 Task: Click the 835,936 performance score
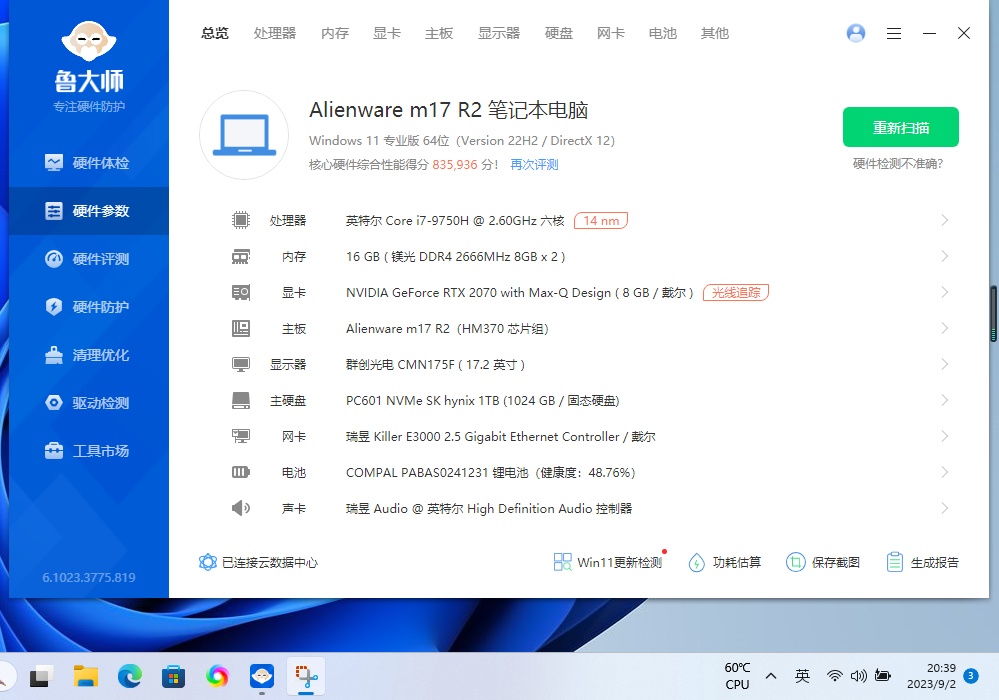(455, 165)
